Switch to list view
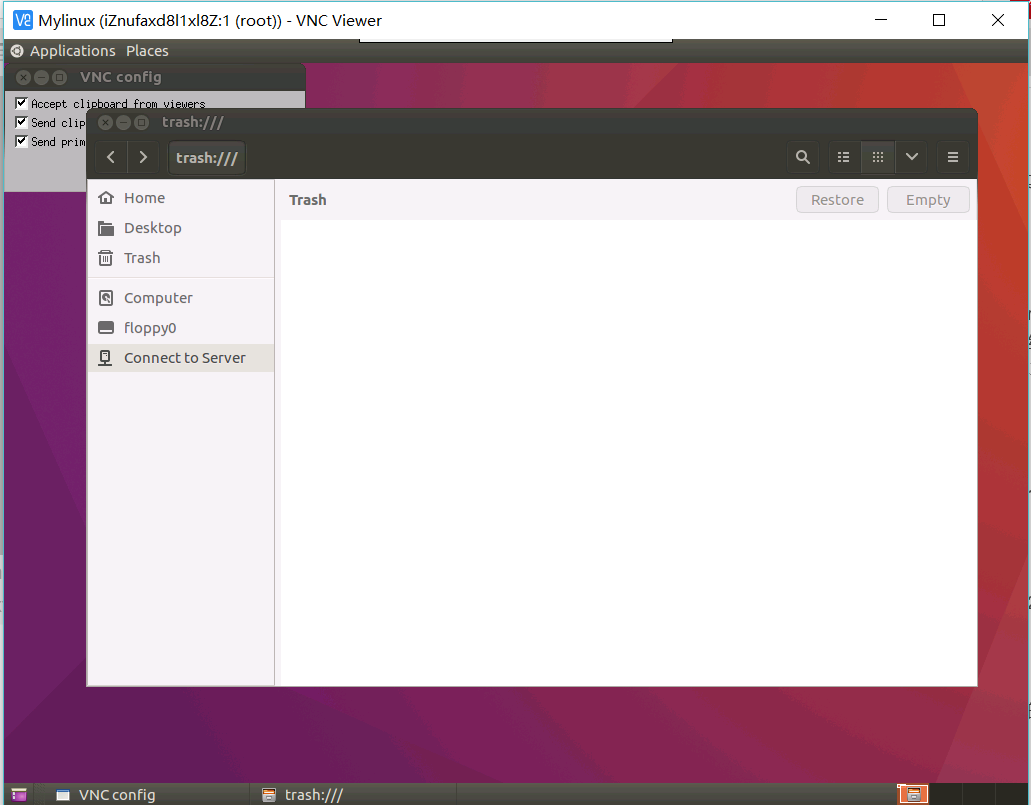The width and height of the screenshot is (1031, 805). pyautogui.click(x=844, y=157)
